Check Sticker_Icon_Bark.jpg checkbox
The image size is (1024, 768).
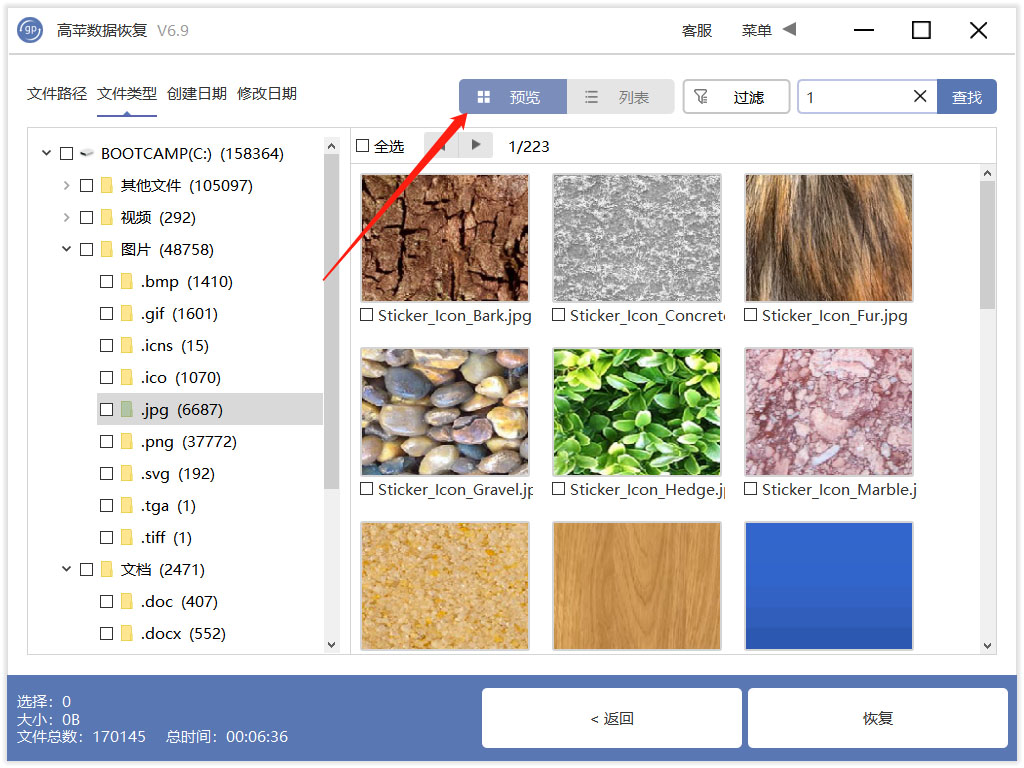[367, 315]
